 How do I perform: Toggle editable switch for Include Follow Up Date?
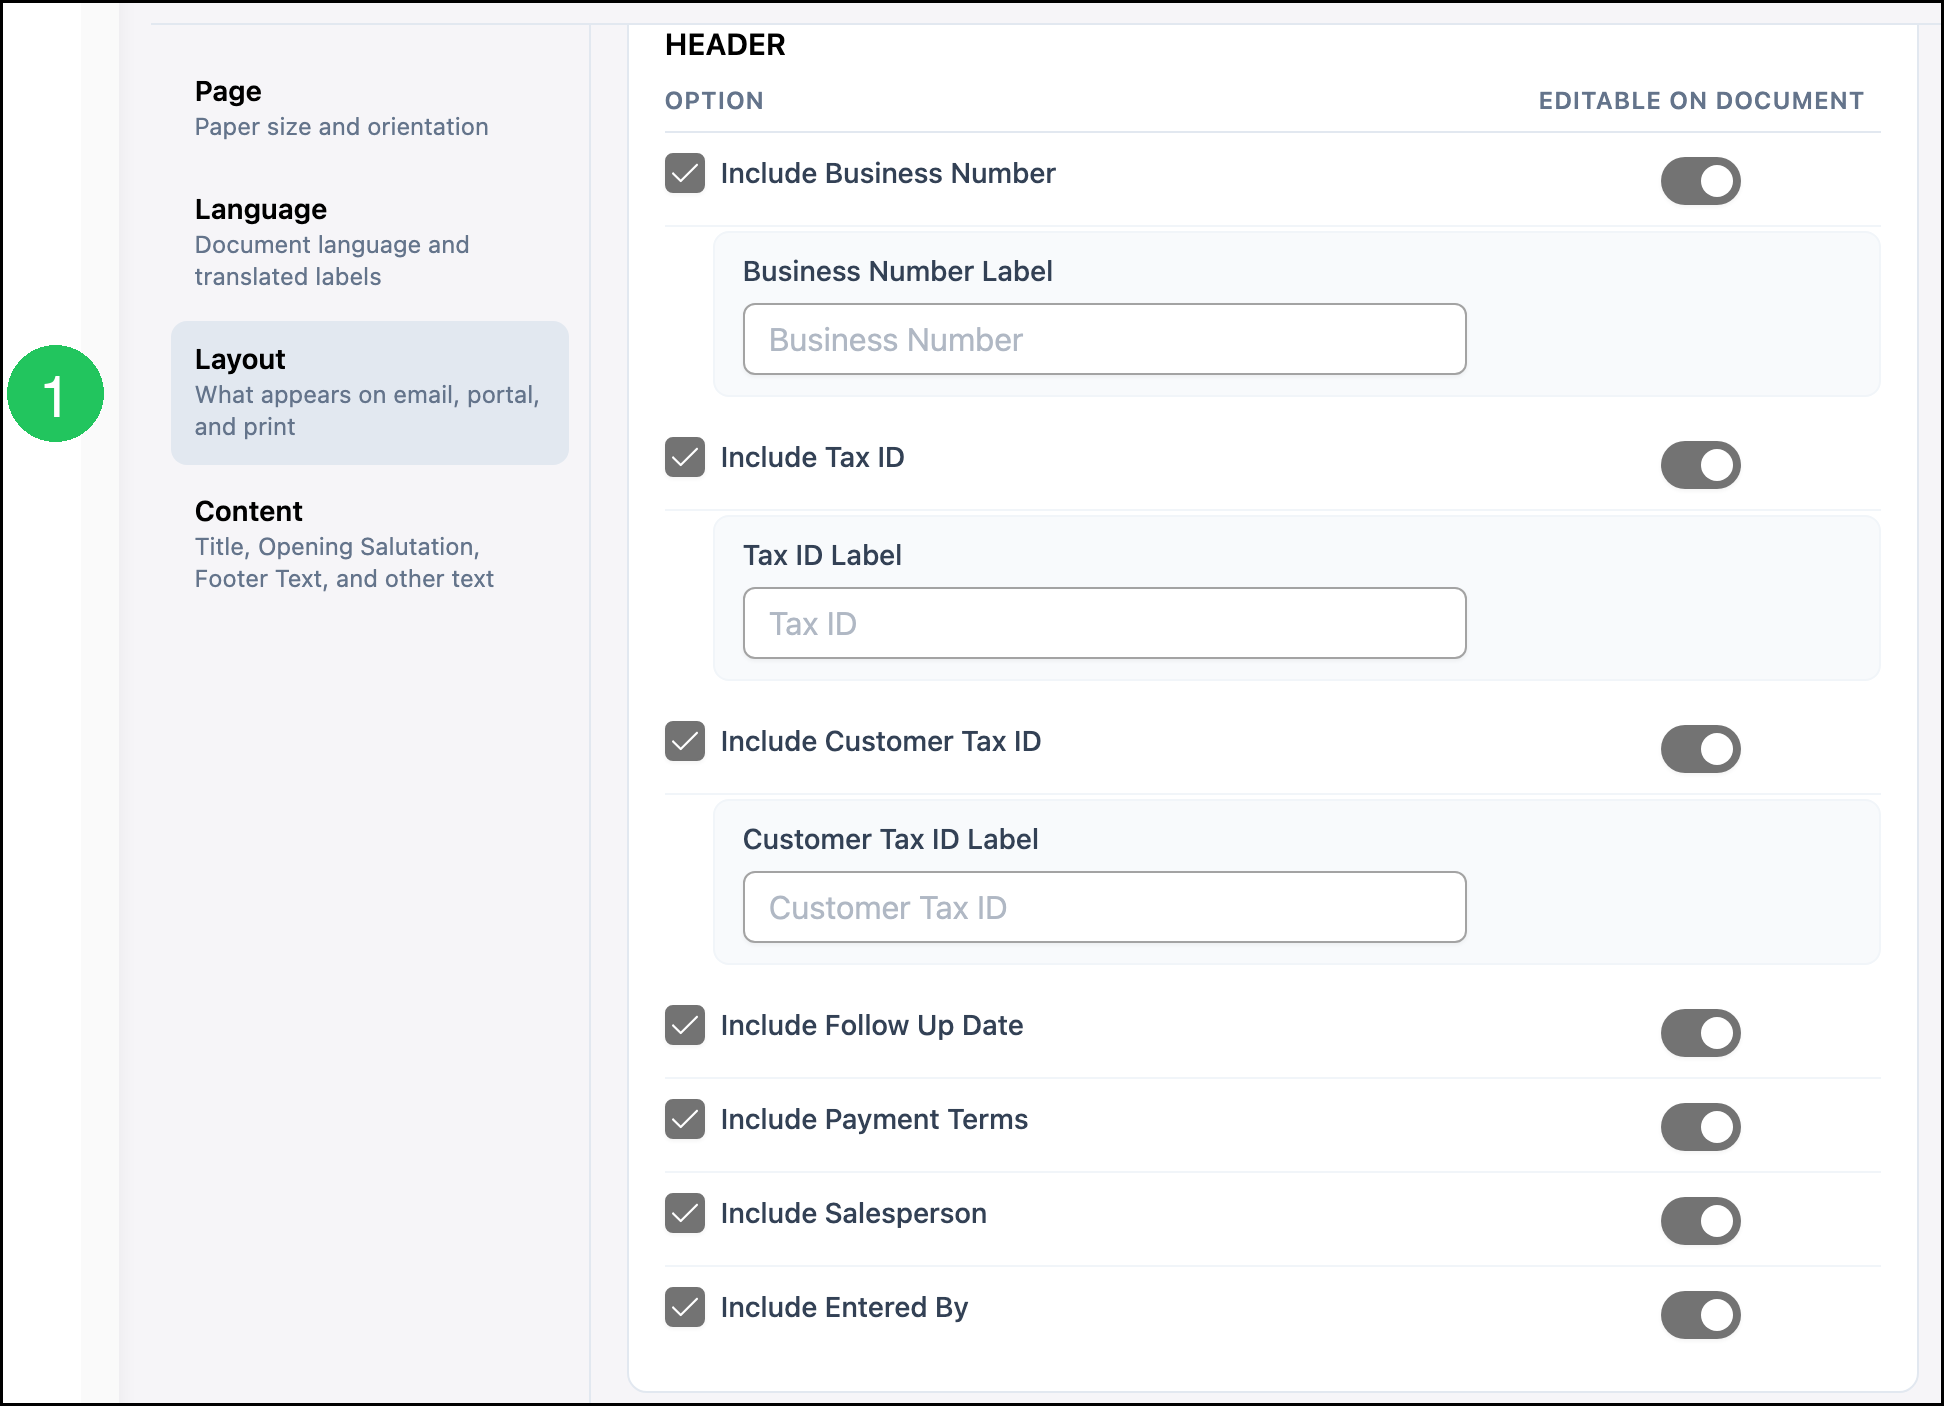click(x=1700, y=1033)
